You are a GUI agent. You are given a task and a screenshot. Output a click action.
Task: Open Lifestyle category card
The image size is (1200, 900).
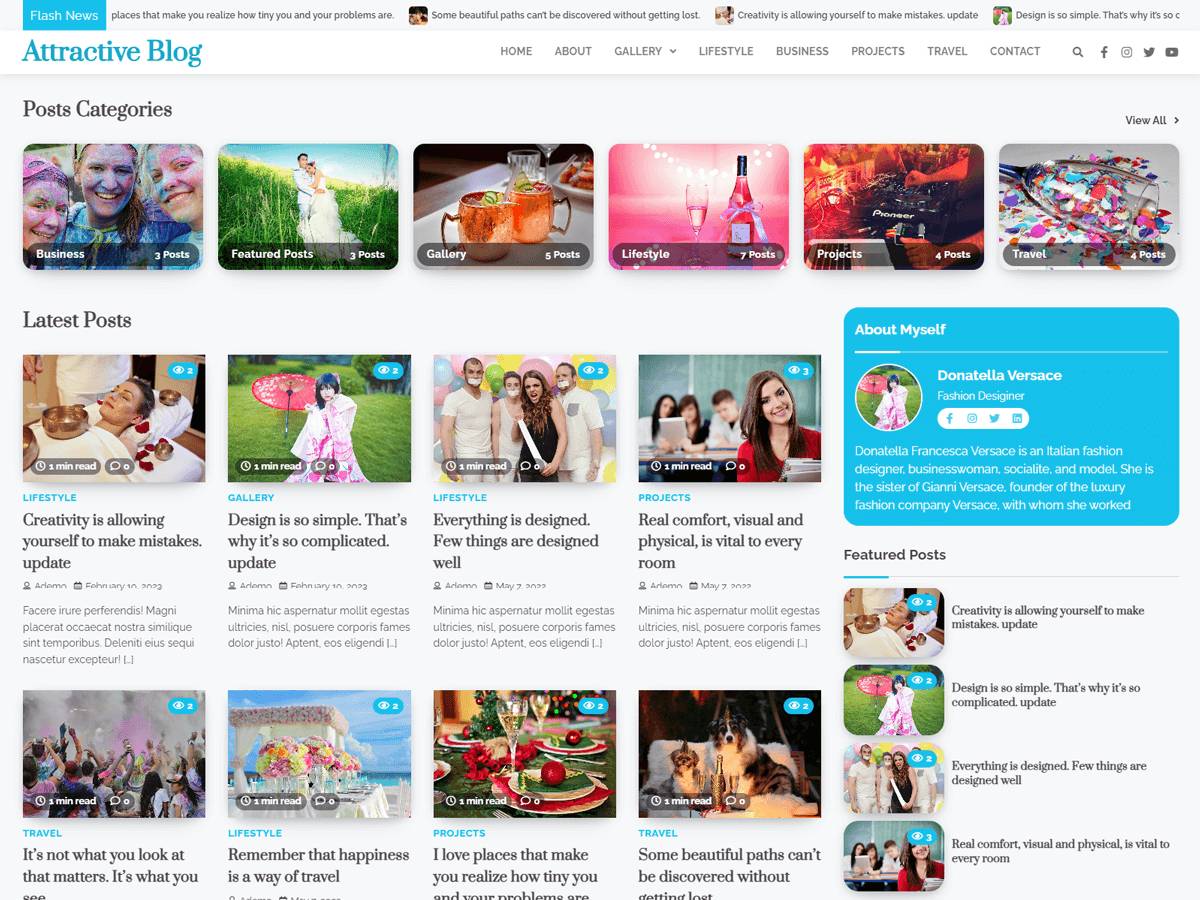[698, 207]
